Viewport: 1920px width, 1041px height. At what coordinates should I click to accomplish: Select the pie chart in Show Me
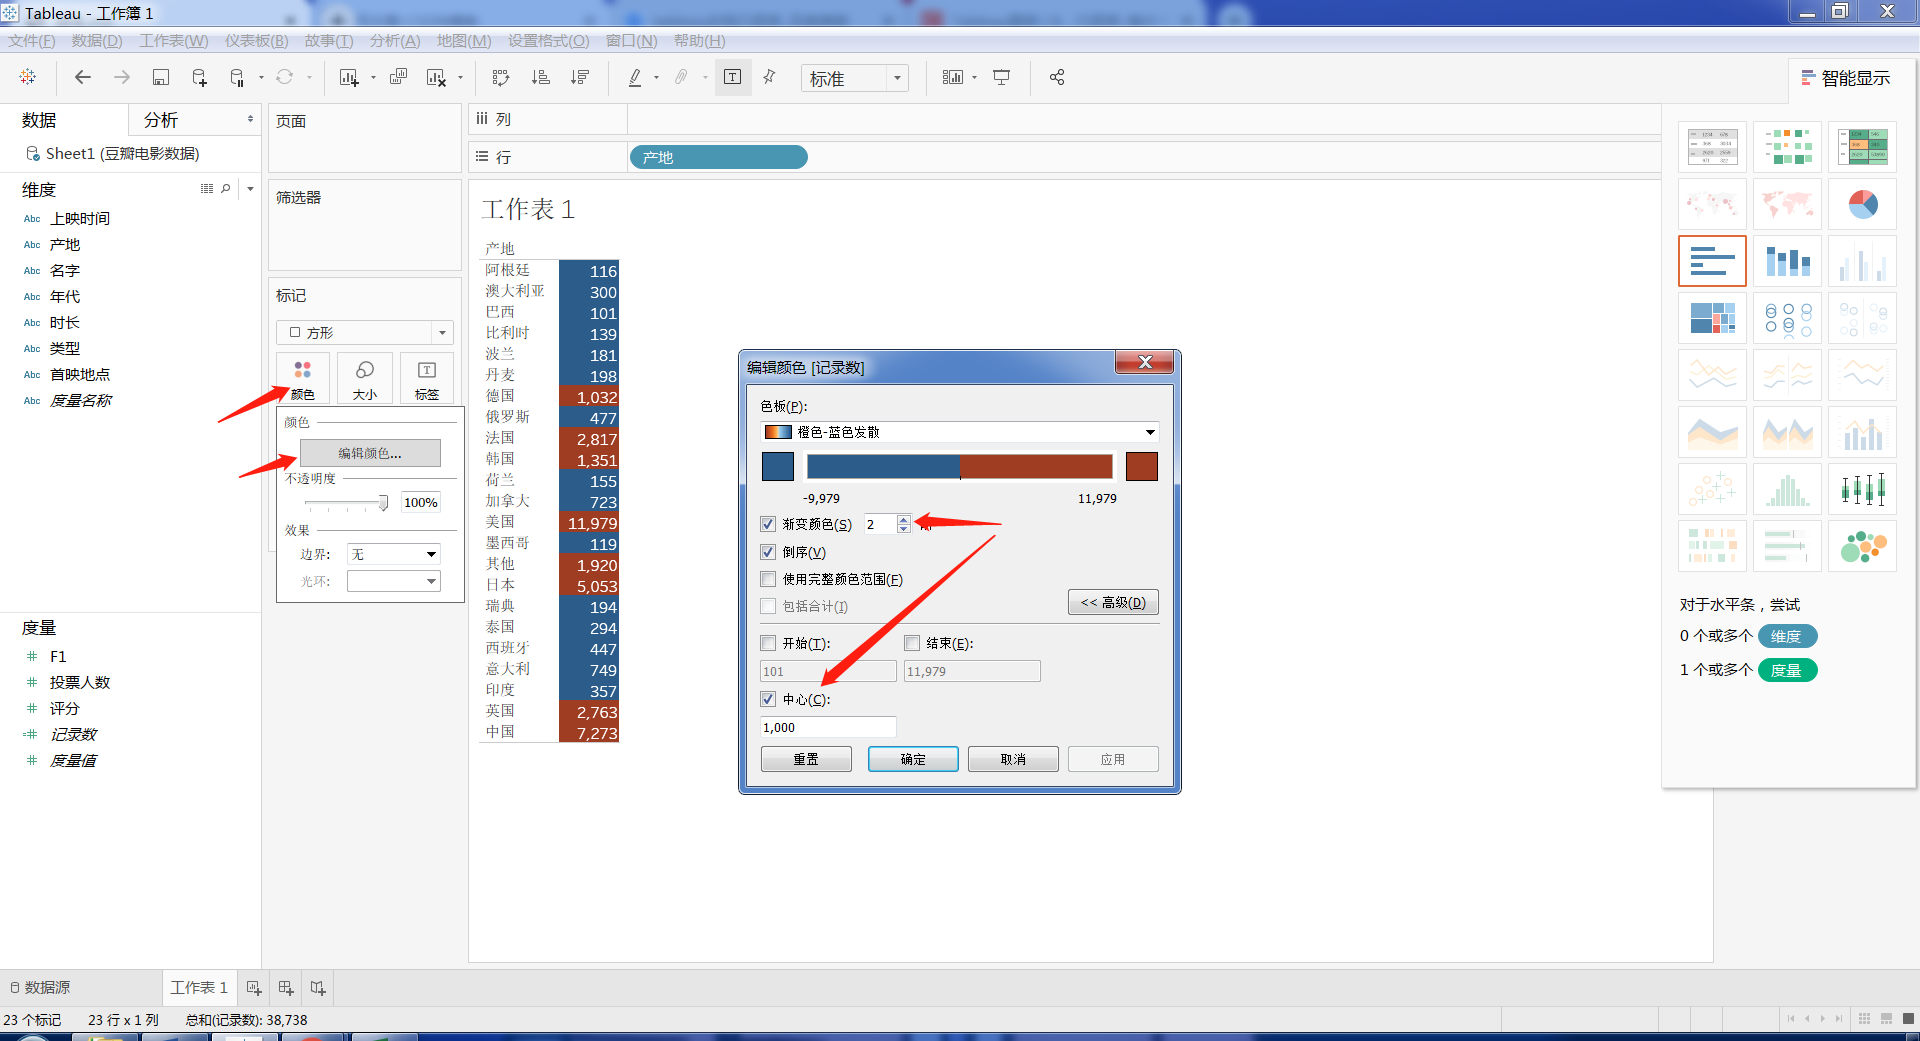pyautogui.click(x=1862, y=205)
